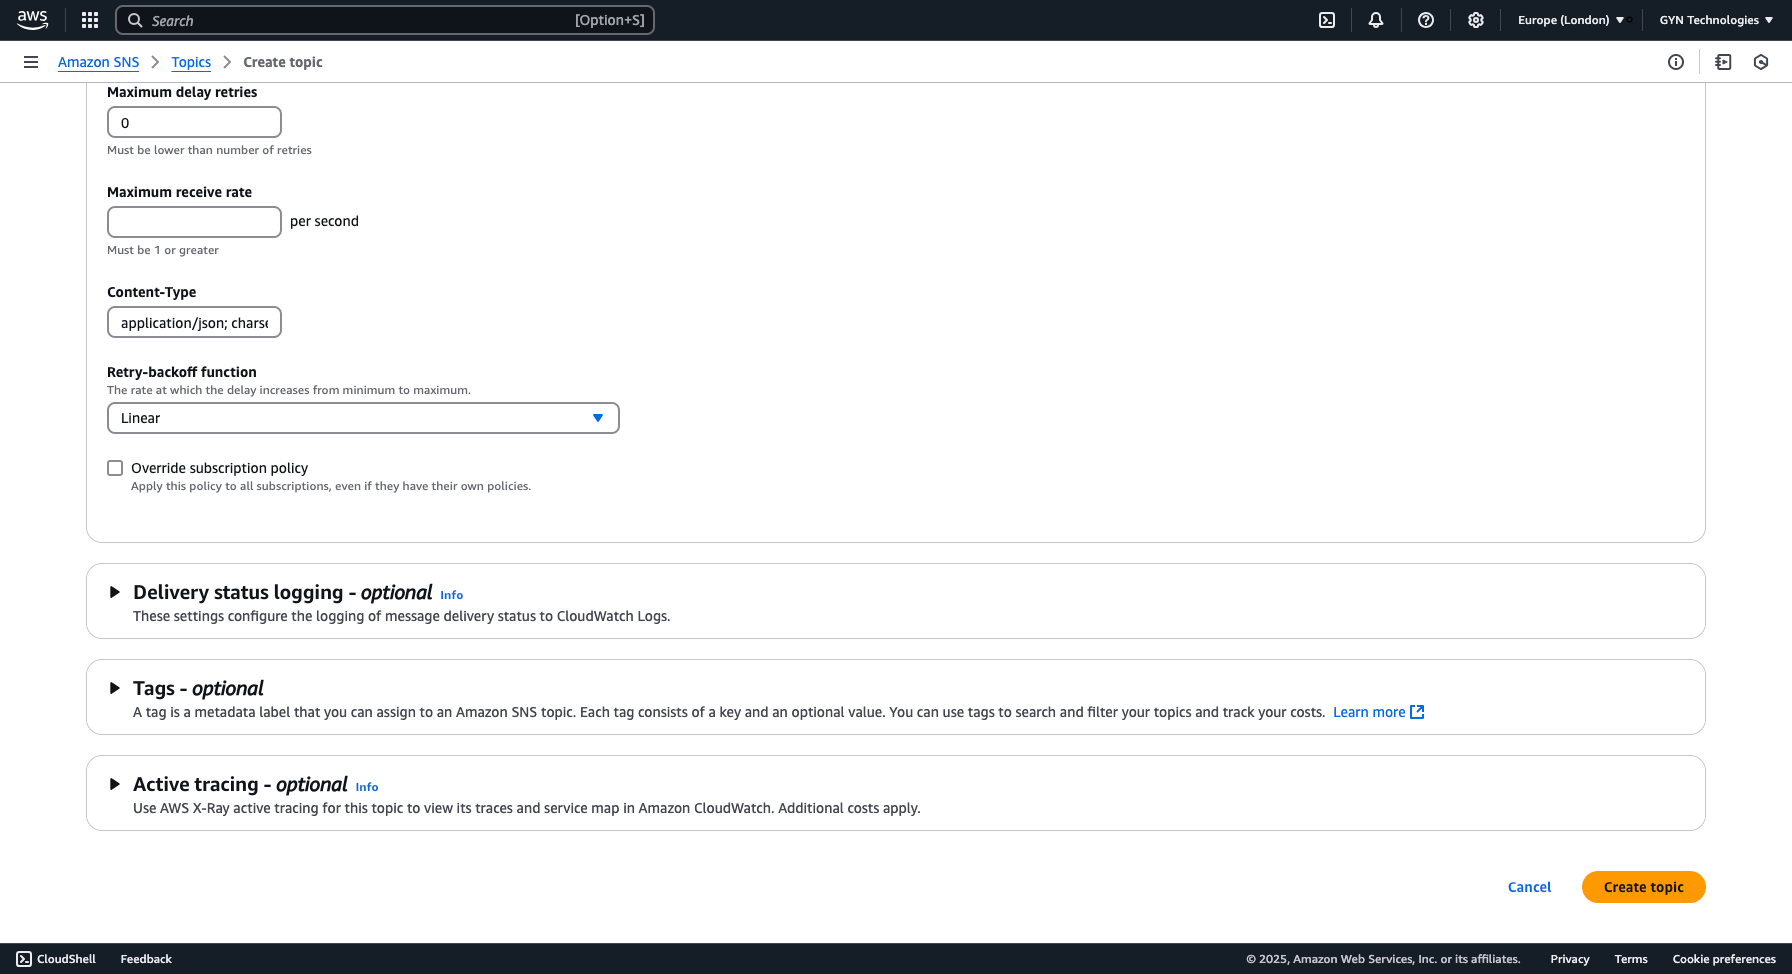Enable Override subscription policy
Image resolution: width=1792 pixels, height=974 pixels.
(x=115, y=467)
